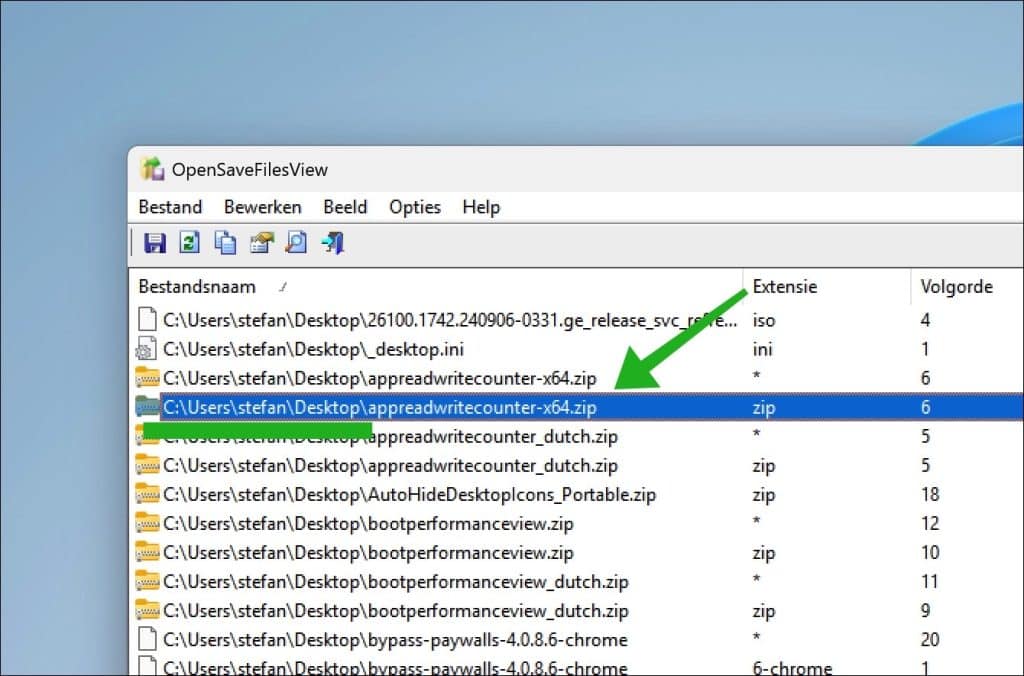This screenshot has height=676, width=1024.
Task: Open the Properties toolbar icon
Action: tap(262, 242)
